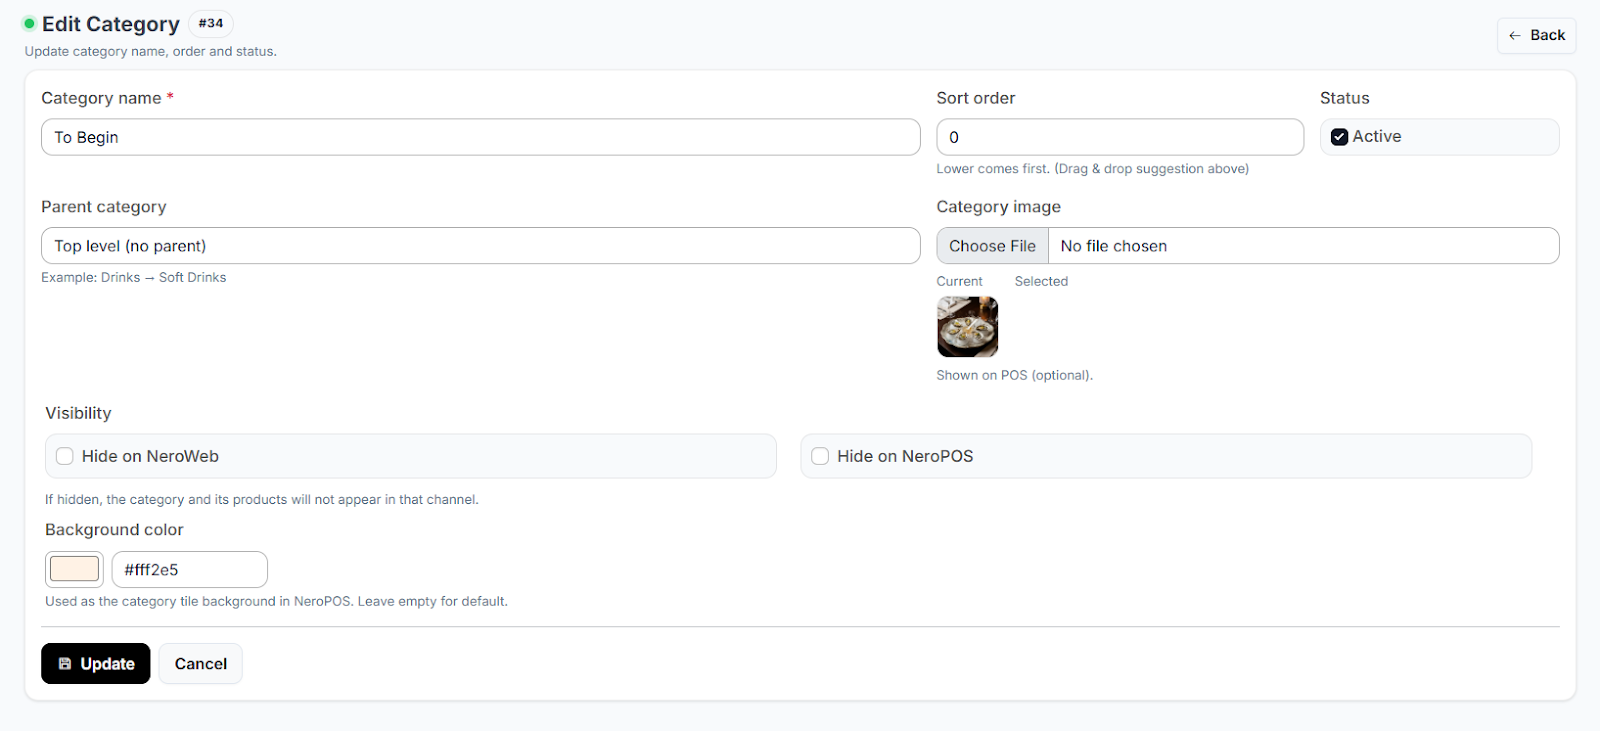Click the current category image thumbnail
1600x731 pixels.
pyautogui.click(x=967, y=327)
